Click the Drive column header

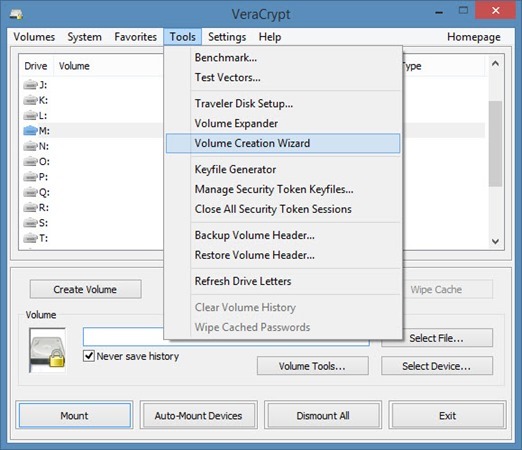coord(36,66)
